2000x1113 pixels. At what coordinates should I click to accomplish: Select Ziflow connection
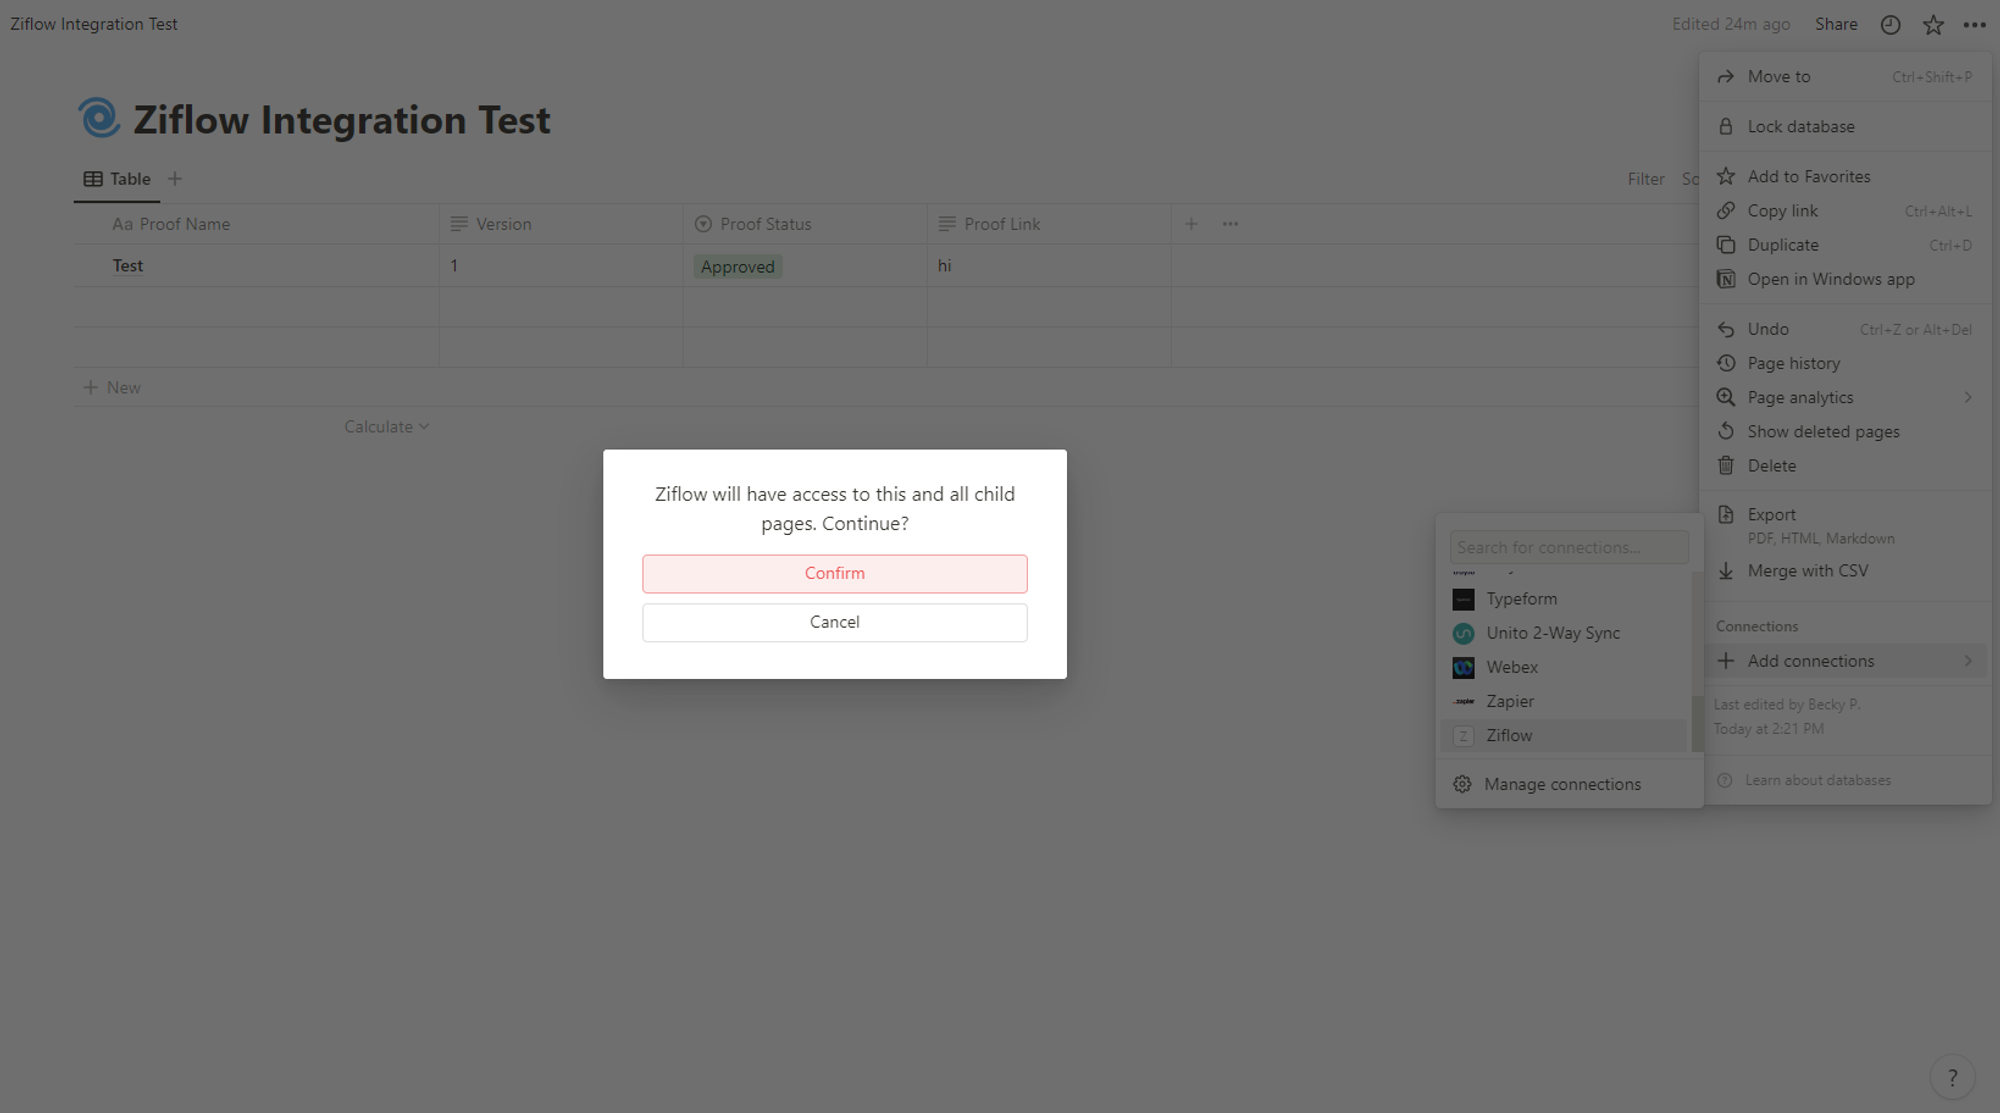pos(1563,735)
